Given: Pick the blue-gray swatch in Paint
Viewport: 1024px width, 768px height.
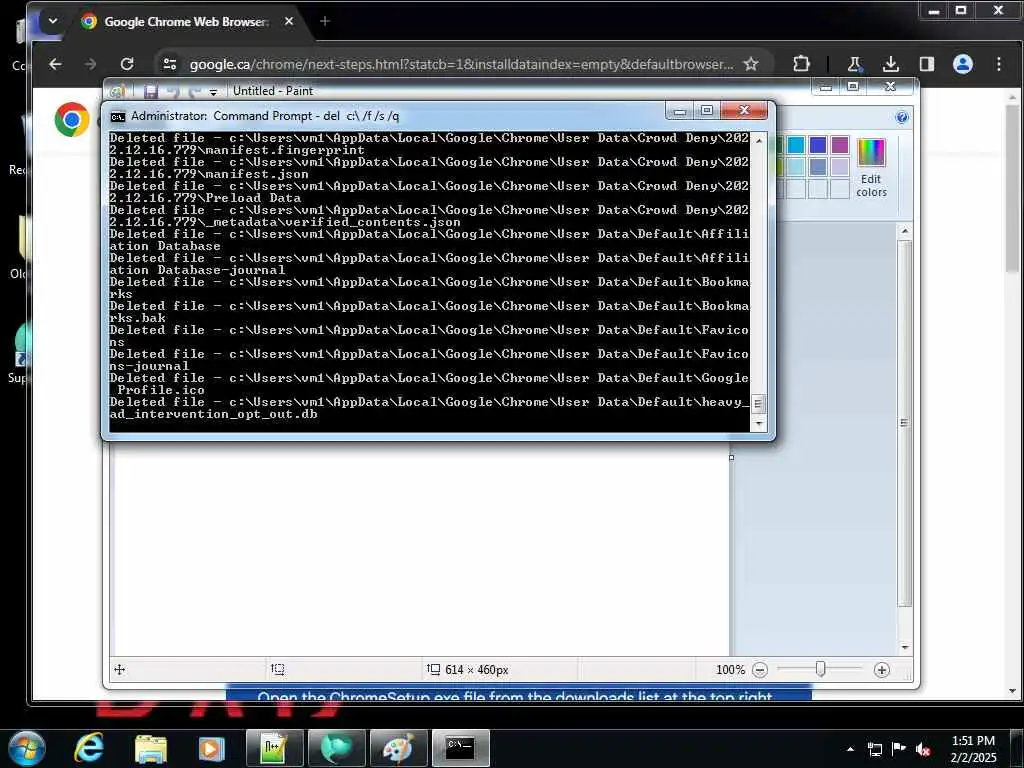Looking at the screenshot, I should click(818, 167).
